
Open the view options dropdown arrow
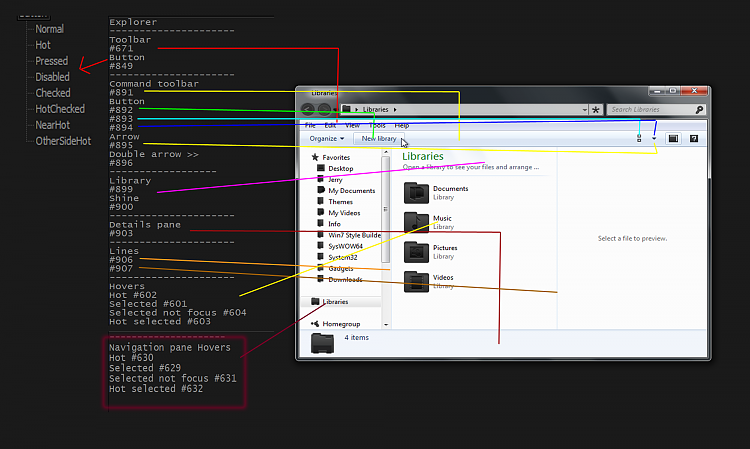654,139
